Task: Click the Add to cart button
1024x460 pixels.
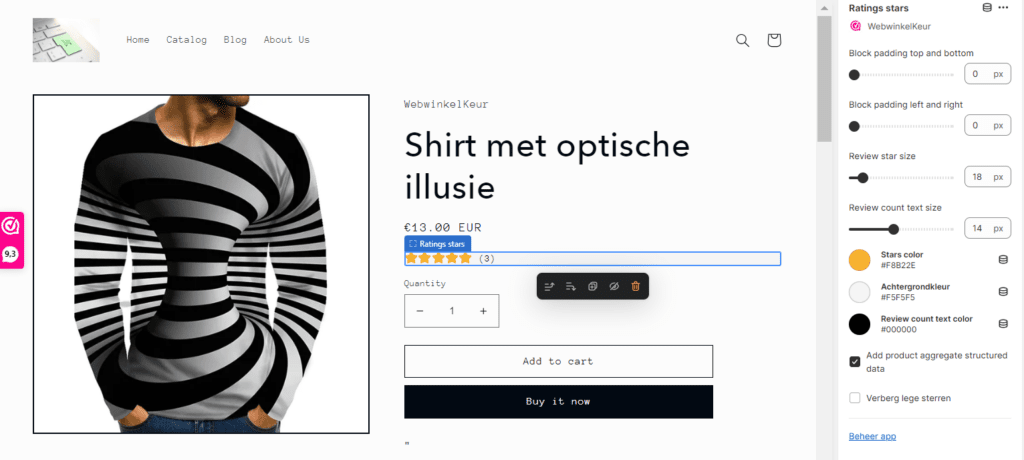Action: pyautogui.click(x=558, y=361)
